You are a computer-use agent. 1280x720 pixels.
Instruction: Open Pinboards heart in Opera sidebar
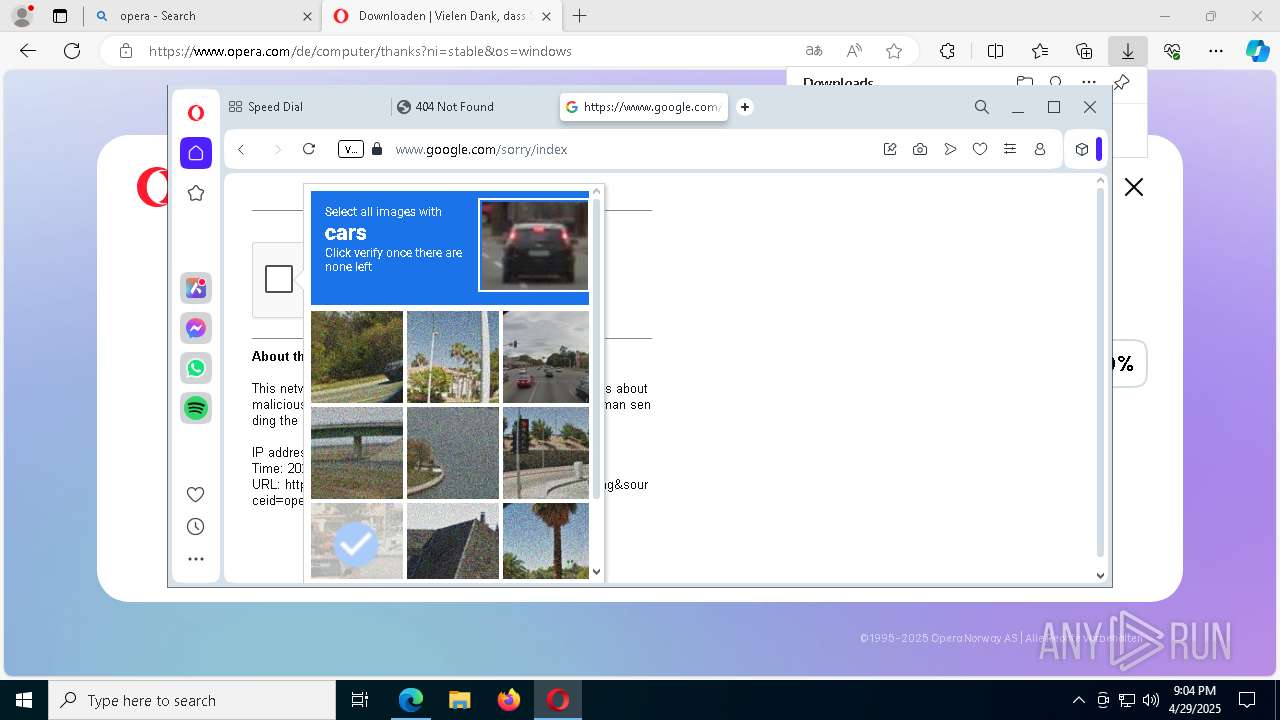tap(196, 494)
